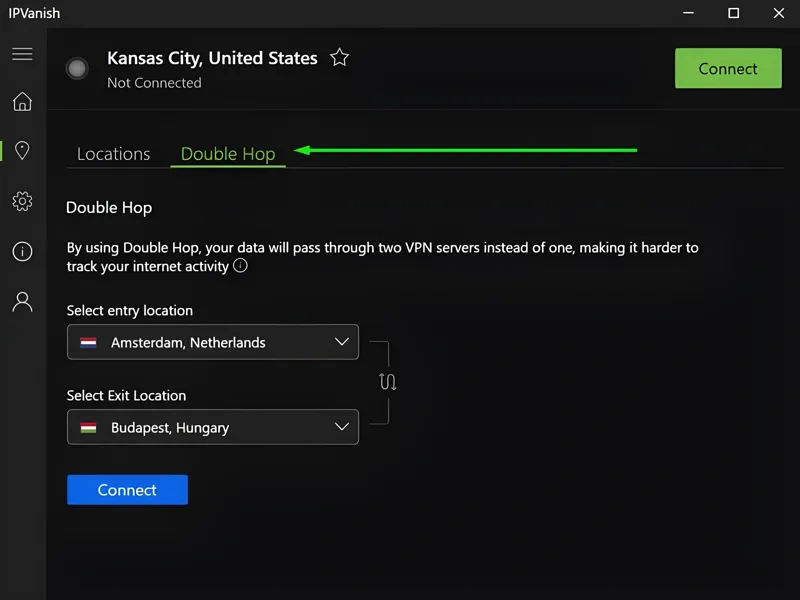Open entry location dropdown showing Amsterdam, Netherlands
Viewport: 800px width, 600px height.
pyautogui.click(x=213, y=342)
